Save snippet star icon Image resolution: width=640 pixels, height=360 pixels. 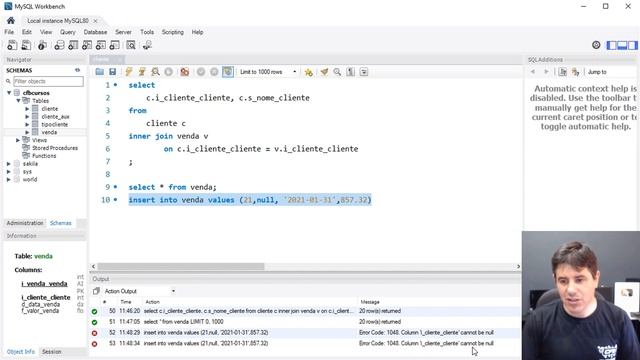pyautogui.click(x=309, y=72)
